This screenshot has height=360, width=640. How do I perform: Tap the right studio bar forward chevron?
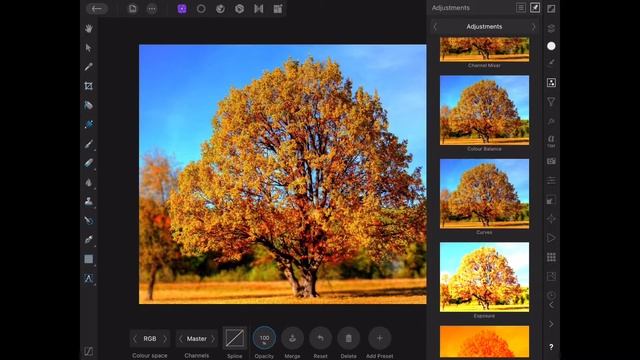point(551,324)
